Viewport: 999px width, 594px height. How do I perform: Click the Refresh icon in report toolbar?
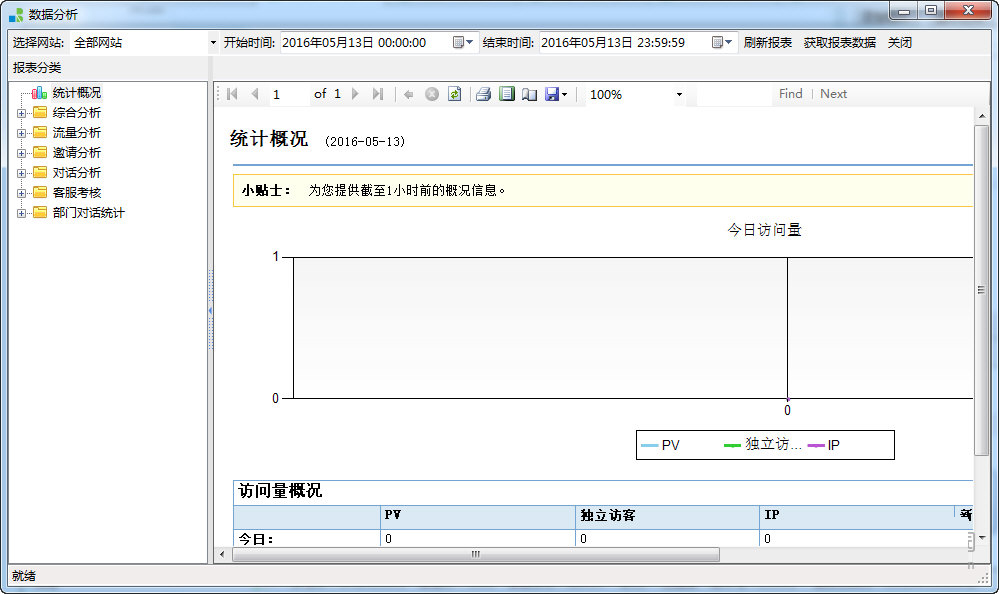pos(454,94)
